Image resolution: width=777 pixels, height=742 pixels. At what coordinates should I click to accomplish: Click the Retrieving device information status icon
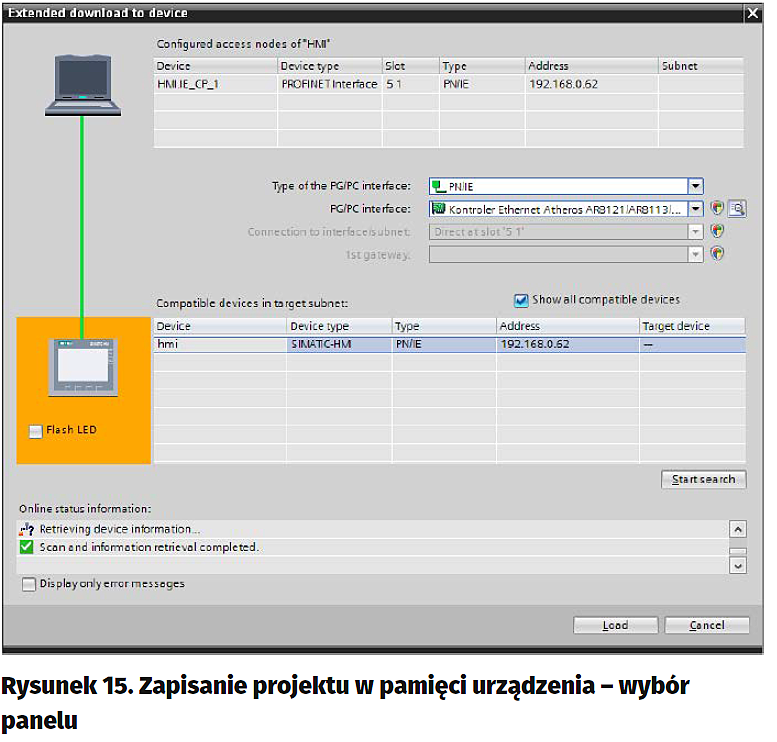tap(28, 529)
